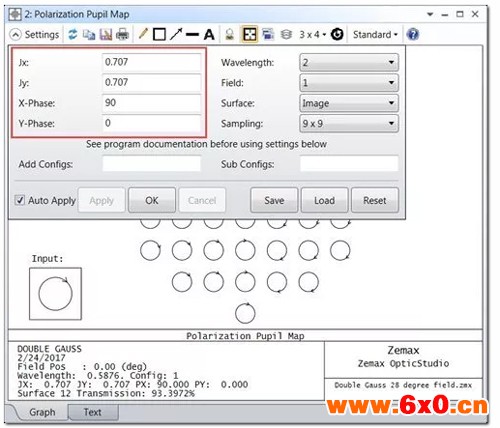This screenshot has width=500, height=428.
Task: Select the arrow draw tool
Action: (x=176, y=34)
